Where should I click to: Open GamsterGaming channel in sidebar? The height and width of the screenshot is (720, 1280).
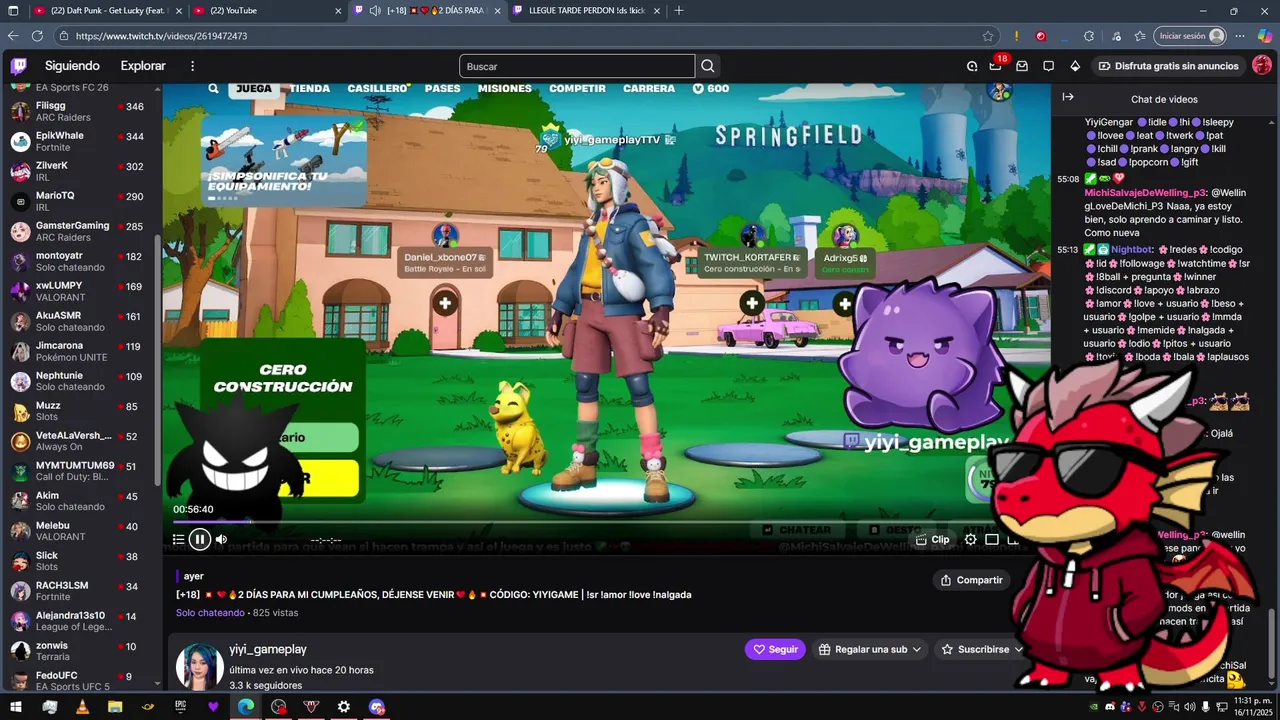click(x=80, y=231)
